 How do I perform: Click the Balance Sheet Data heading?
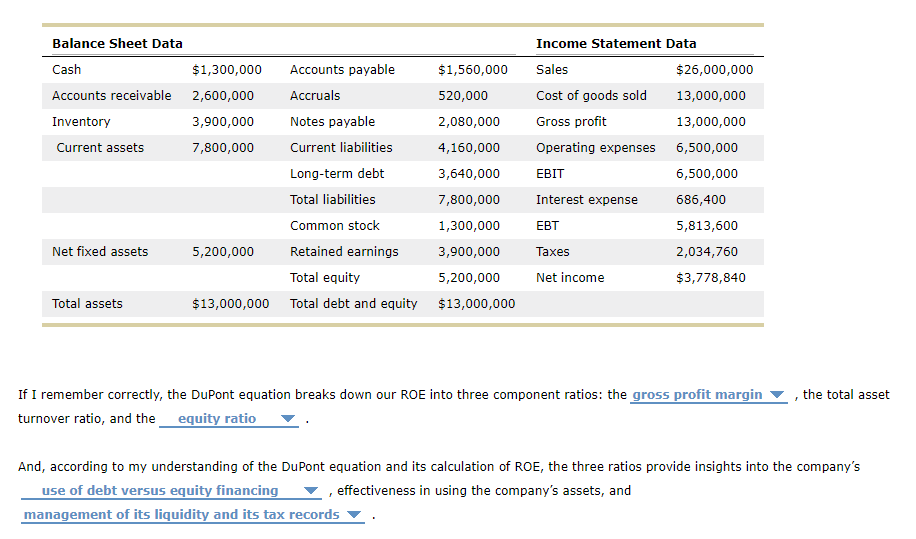(117, 43)
